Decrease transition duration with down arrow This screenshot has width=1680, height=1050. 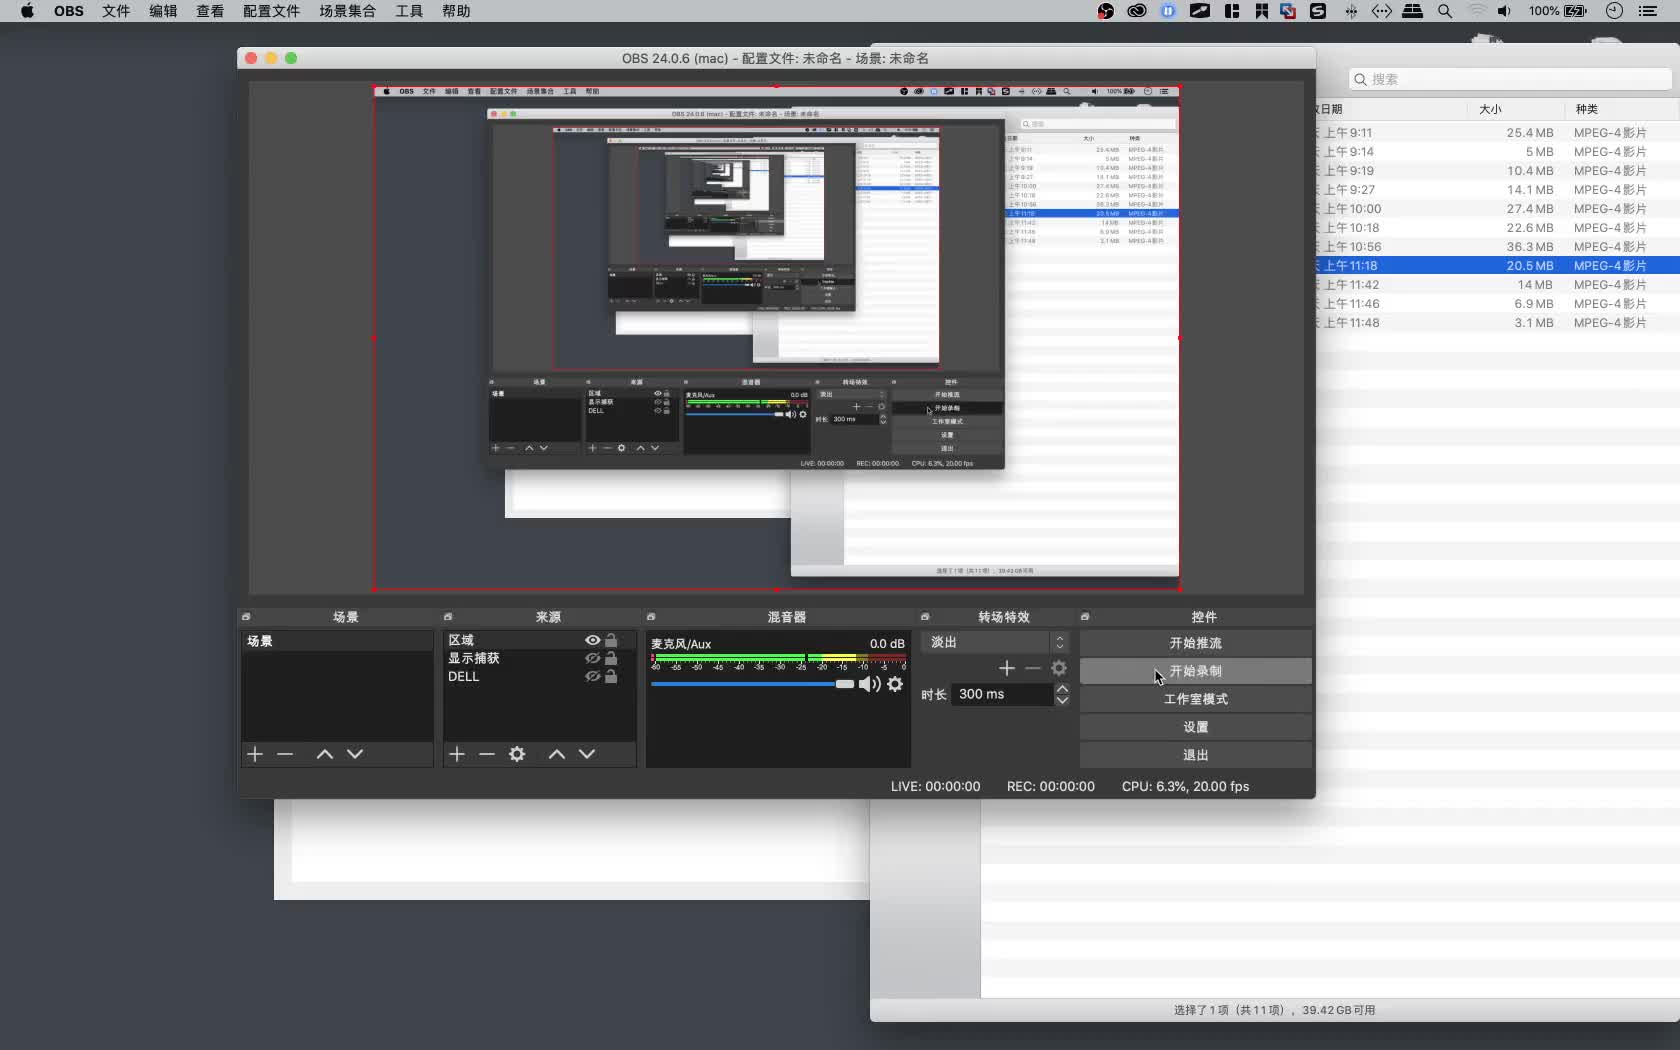[1062, 700]
